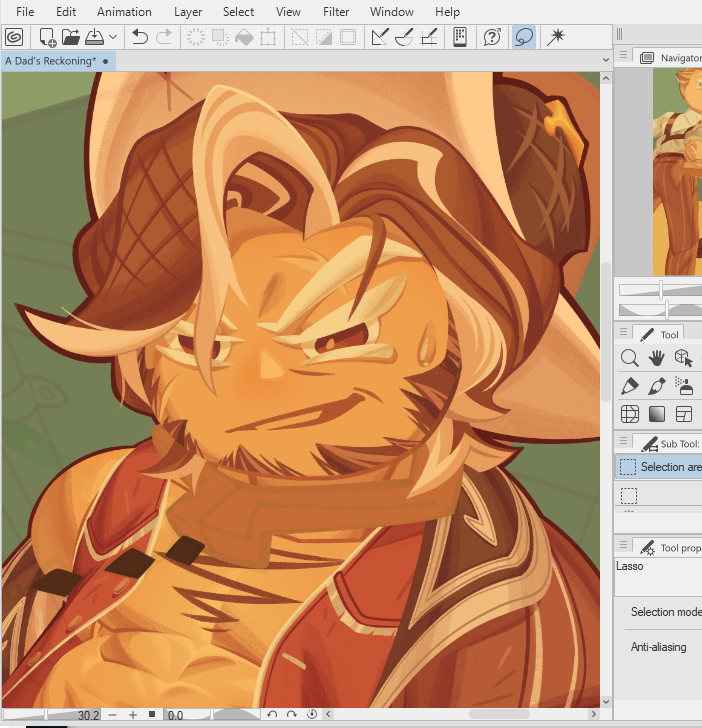Image resolution: width=702 pixels, height=728 pixels.
Task: Click the Navigator preview thumbnail
Action: (x=677, y=172)
